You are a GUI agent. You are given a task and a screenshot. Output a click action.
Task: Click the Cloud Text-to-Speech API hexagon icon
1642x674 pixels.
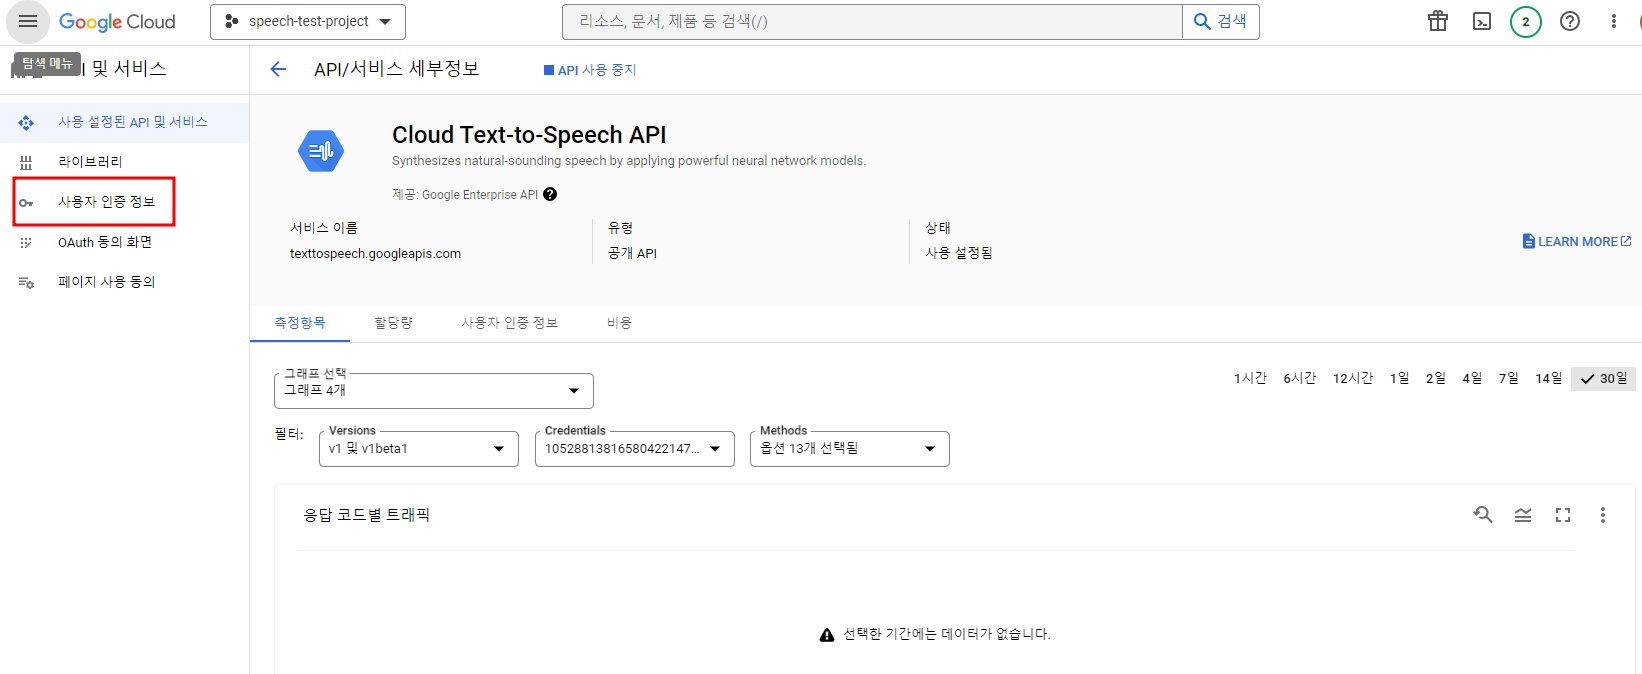coord(321,151)
